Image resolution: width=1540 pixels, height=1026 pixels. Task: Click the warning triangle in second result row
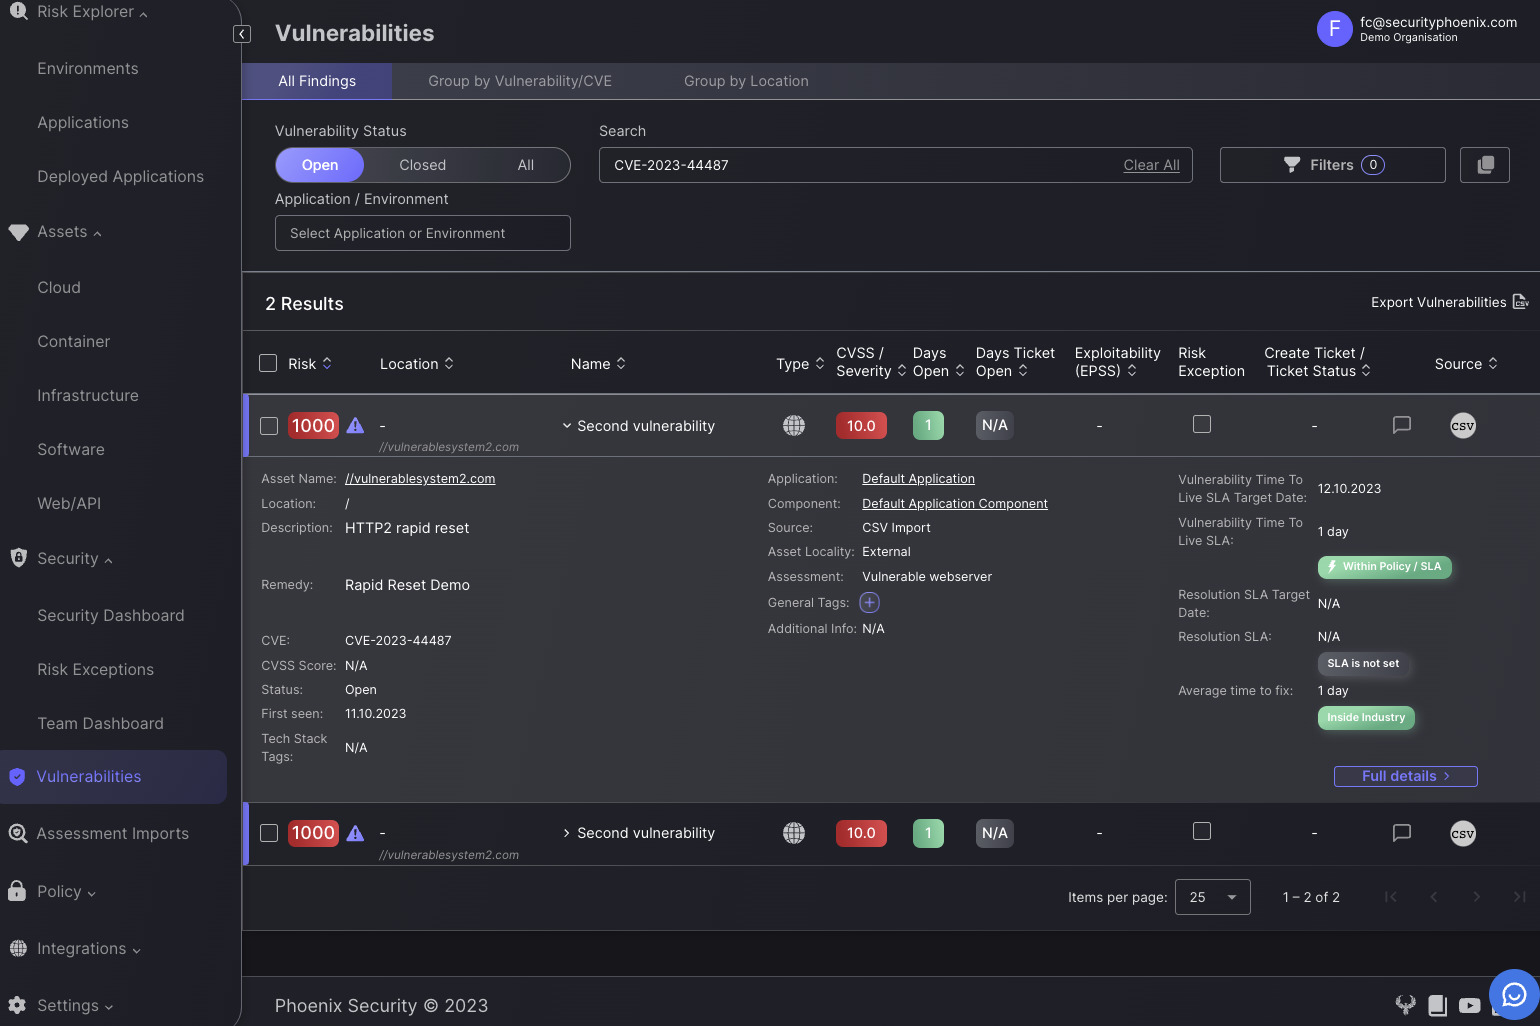point(355,833)
